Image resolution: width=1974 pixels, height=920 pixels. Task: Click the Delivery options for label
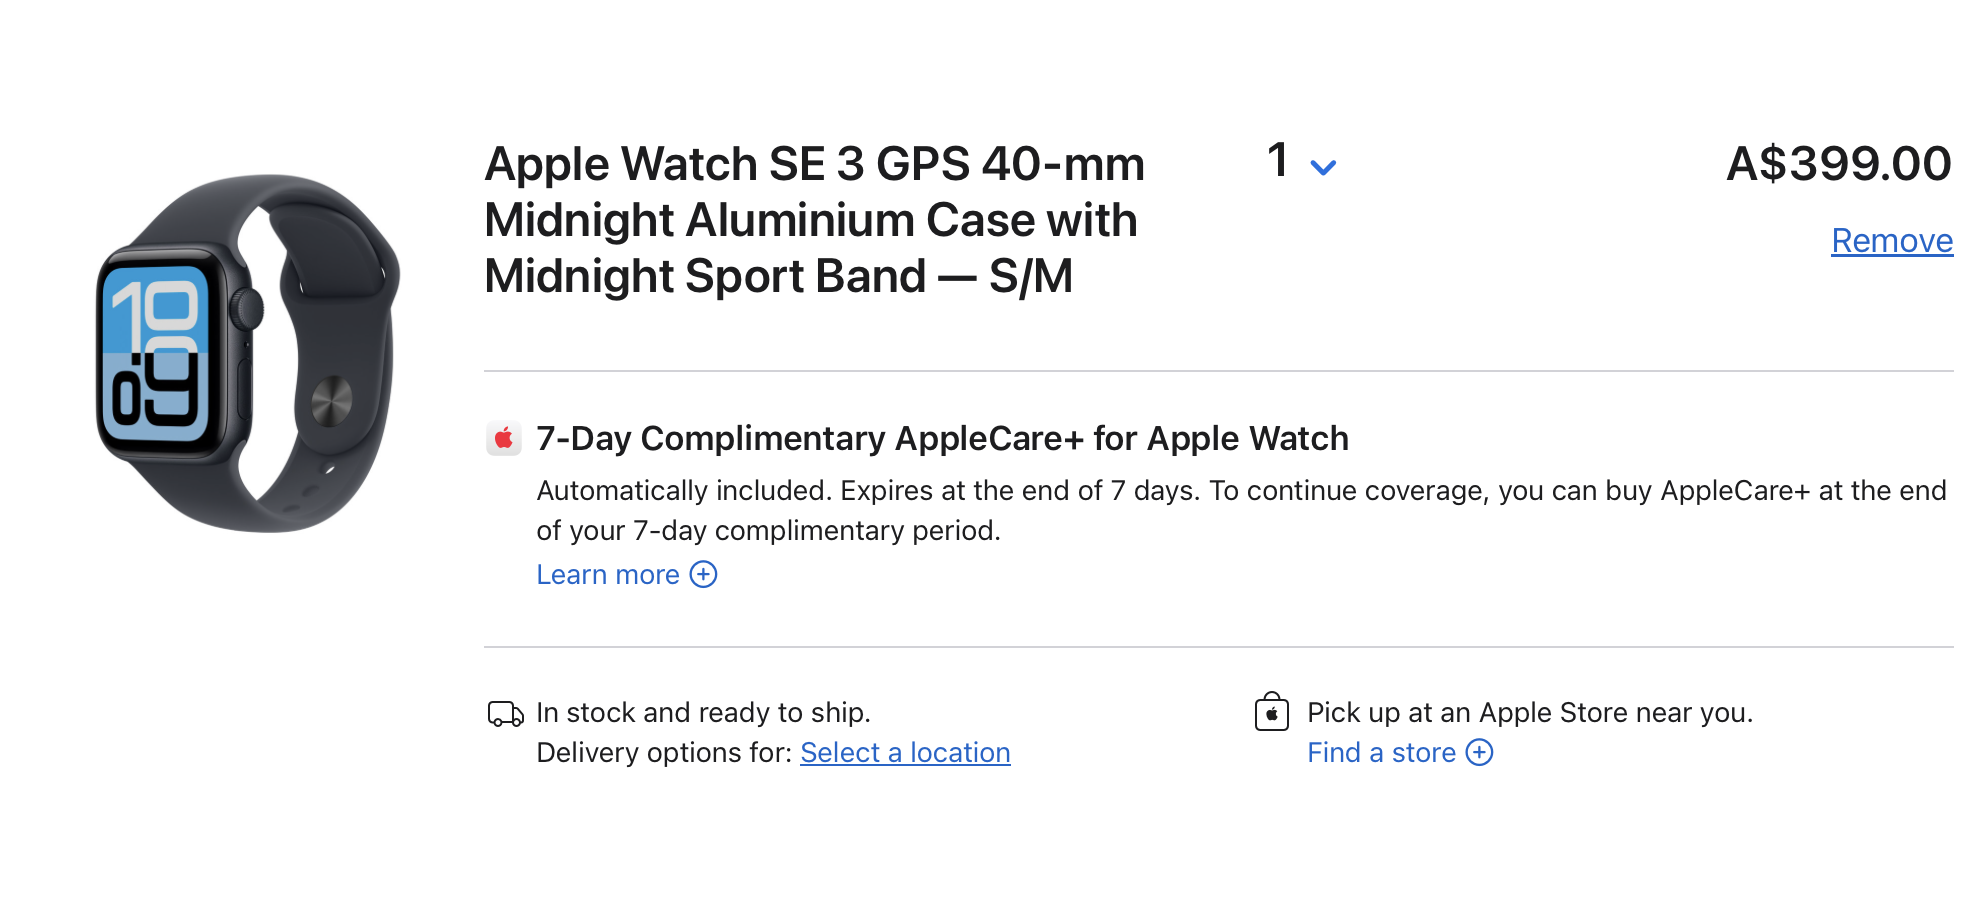pos(664,753)
